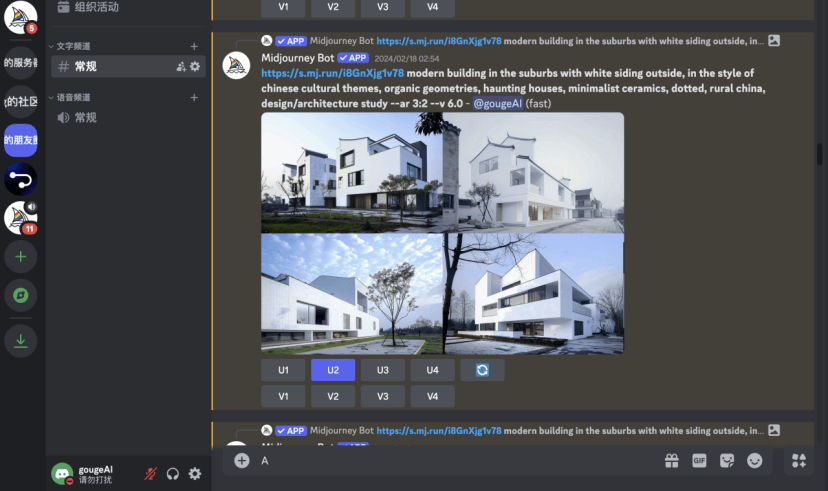The height and width of the screenshot is (491, 828).
Task: Collapse the 文字频道 category
Action: [73, 46]
